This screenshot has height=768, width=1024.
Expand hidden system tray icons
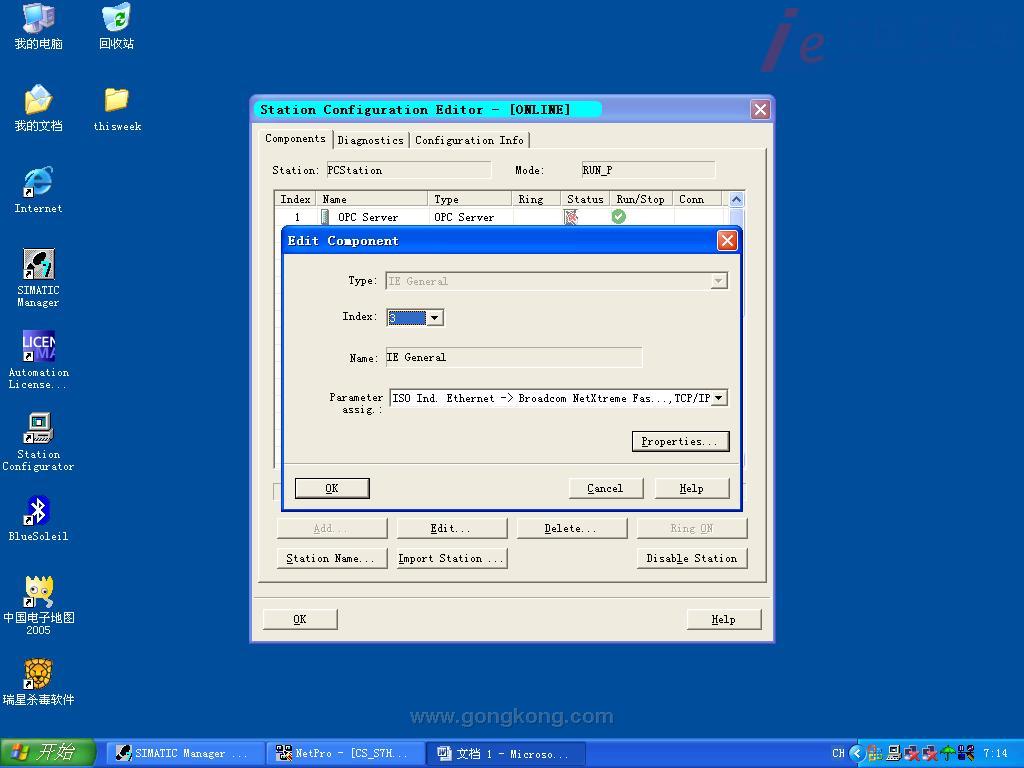click(x=857, y=753)
